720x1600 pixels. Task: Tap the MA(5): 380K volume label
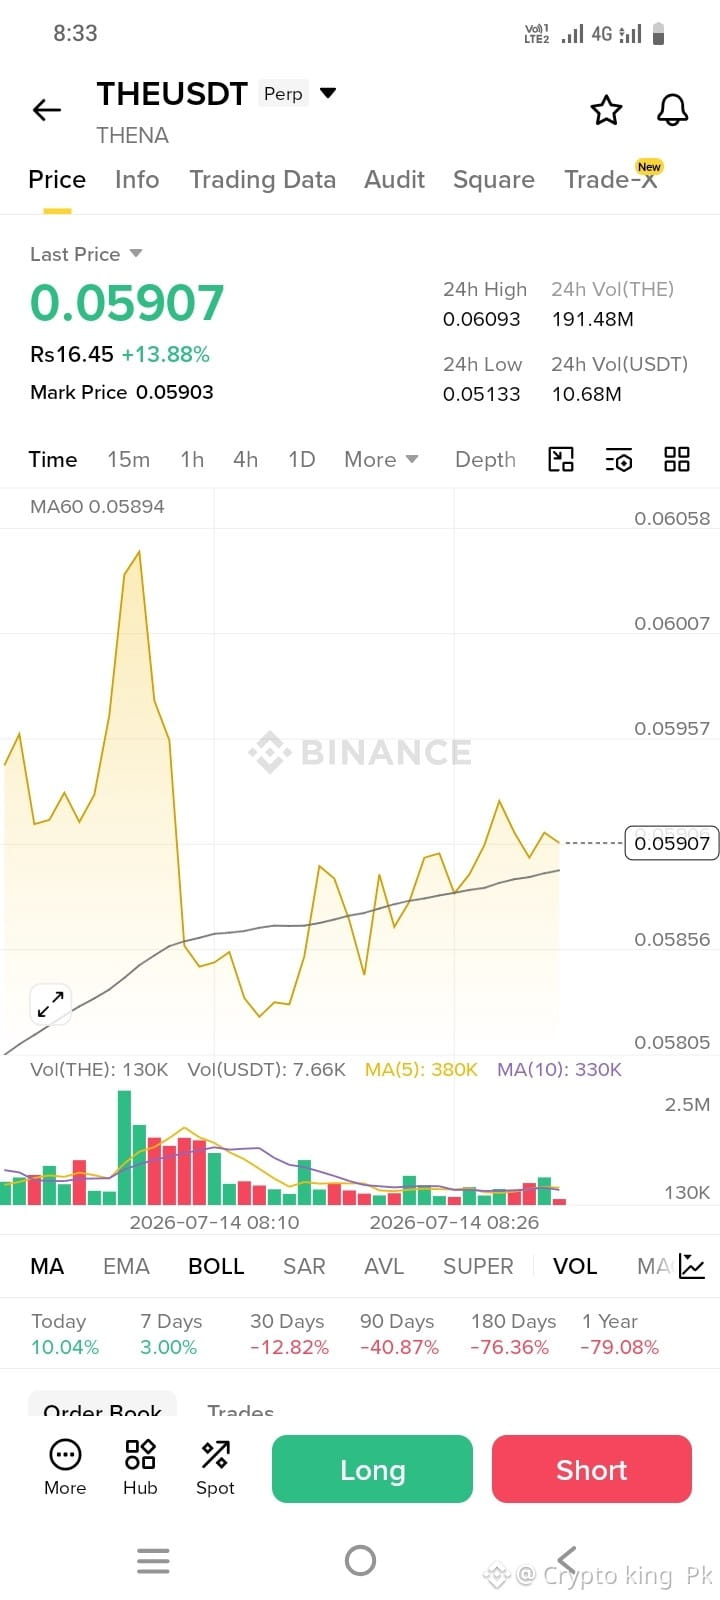coord(421,1069)
